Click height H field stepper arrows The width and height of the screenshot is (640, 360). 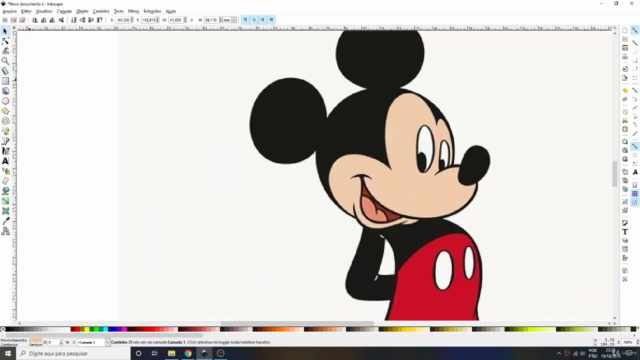pyautogui.click(x=221, y=20)
